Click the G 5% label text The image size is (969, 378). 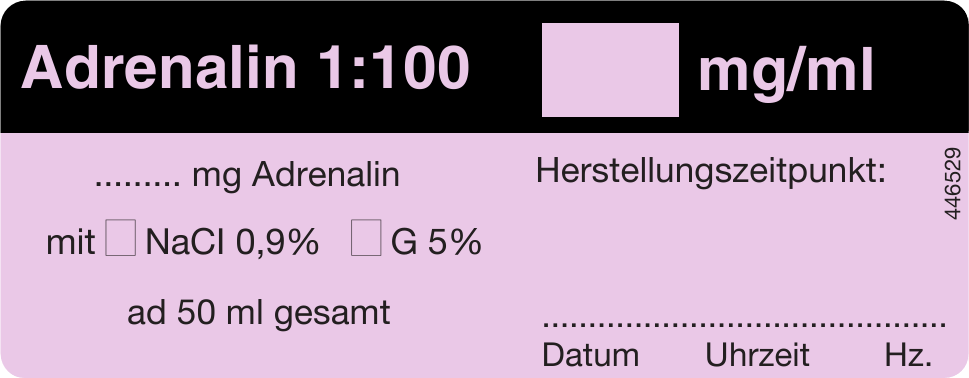[436, 242]
